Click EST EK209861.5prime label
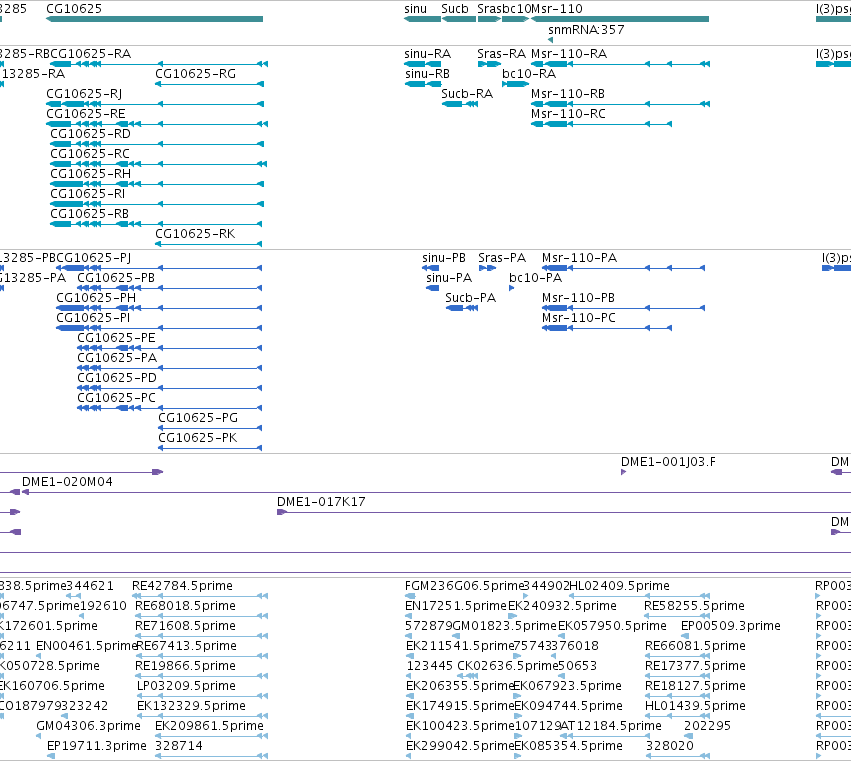851x761 pixels. click(x=209, y=726)
